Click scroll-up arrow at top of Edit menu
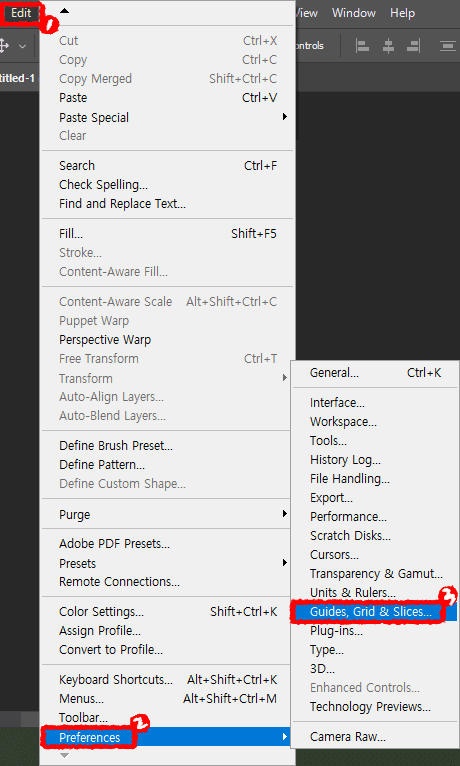 click(x=64, y=11)
